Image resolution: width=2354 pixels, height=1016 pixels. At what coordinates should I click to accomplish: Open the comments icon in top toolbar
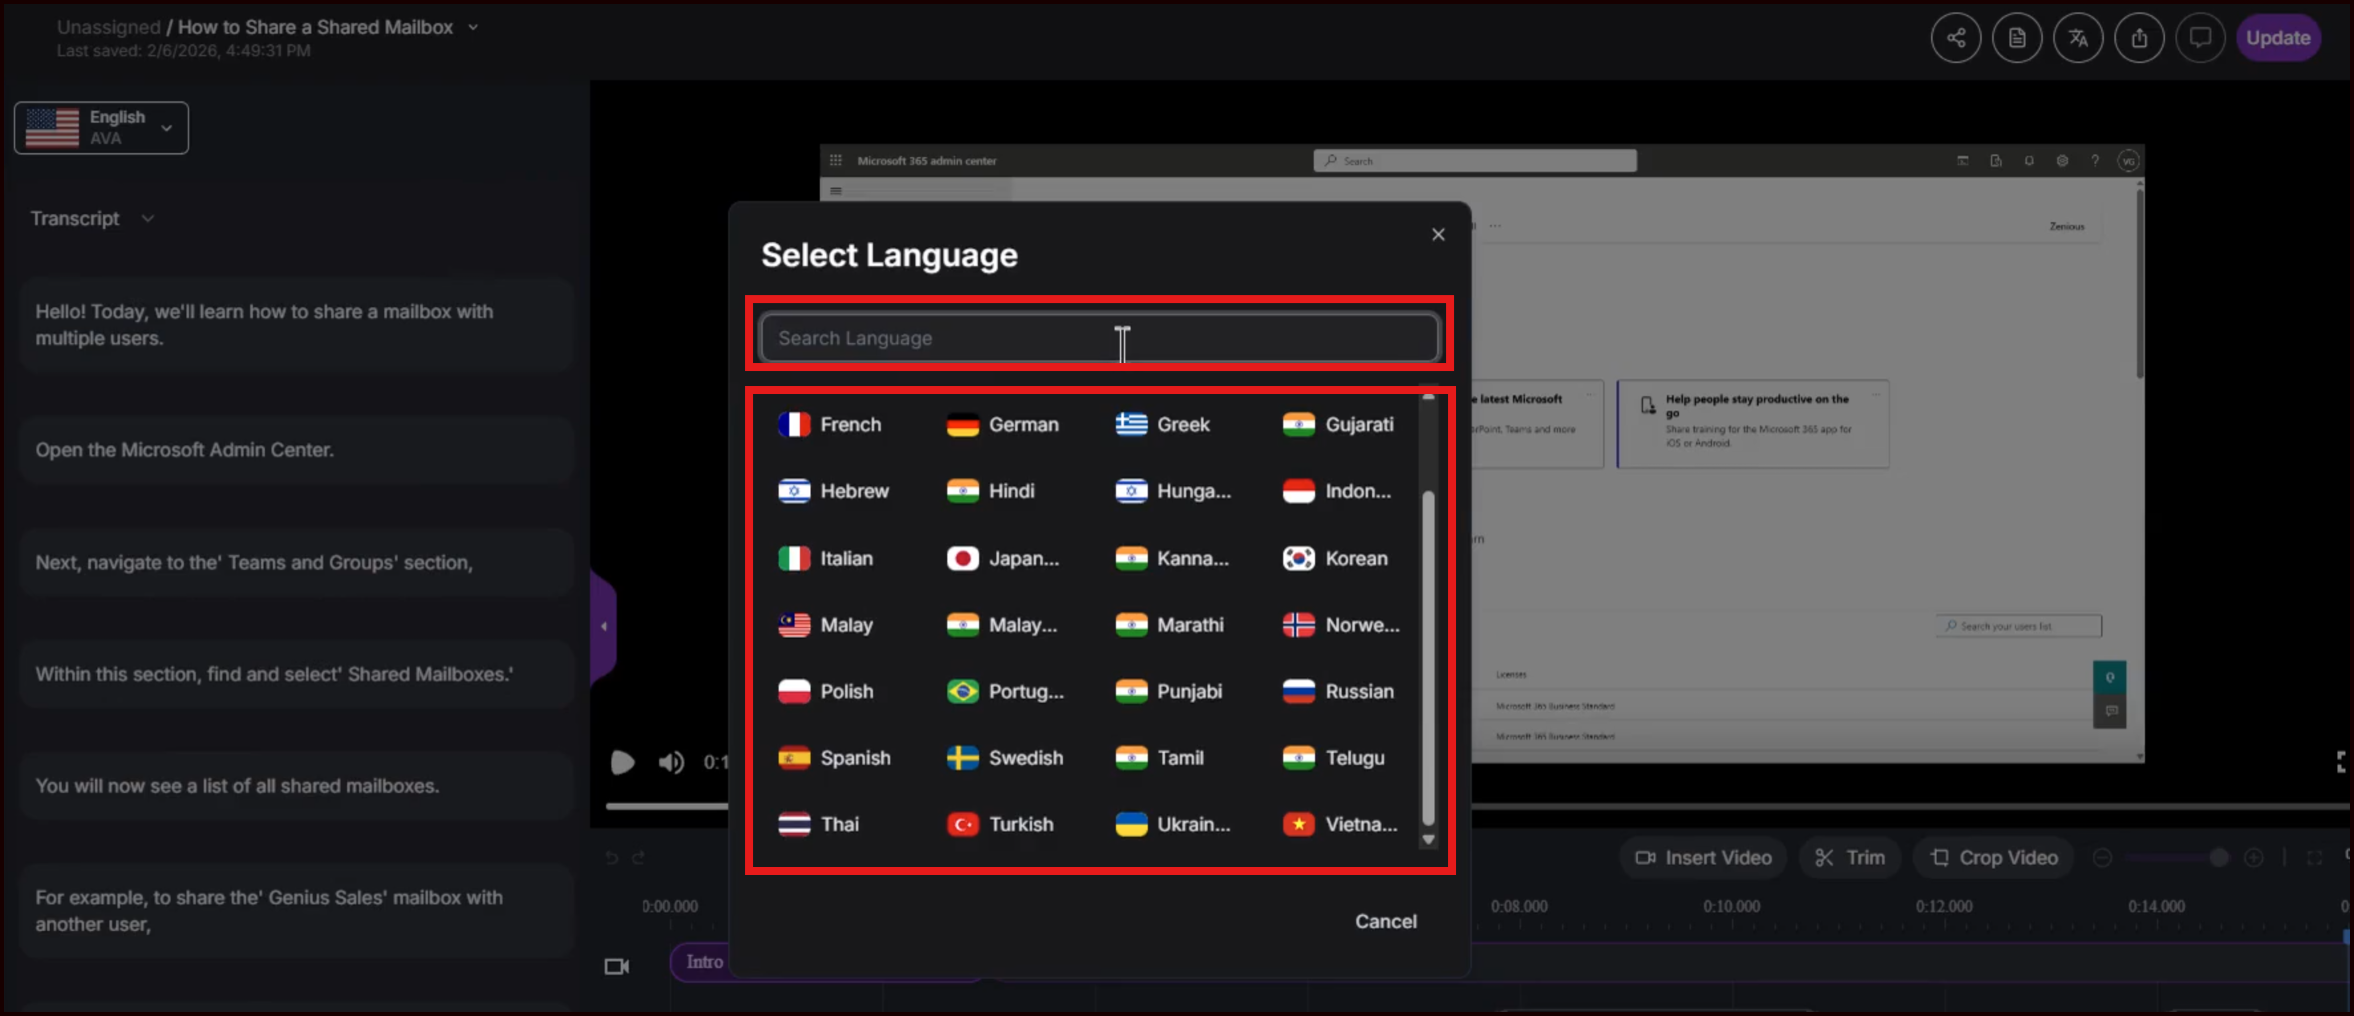[2200, 38]
